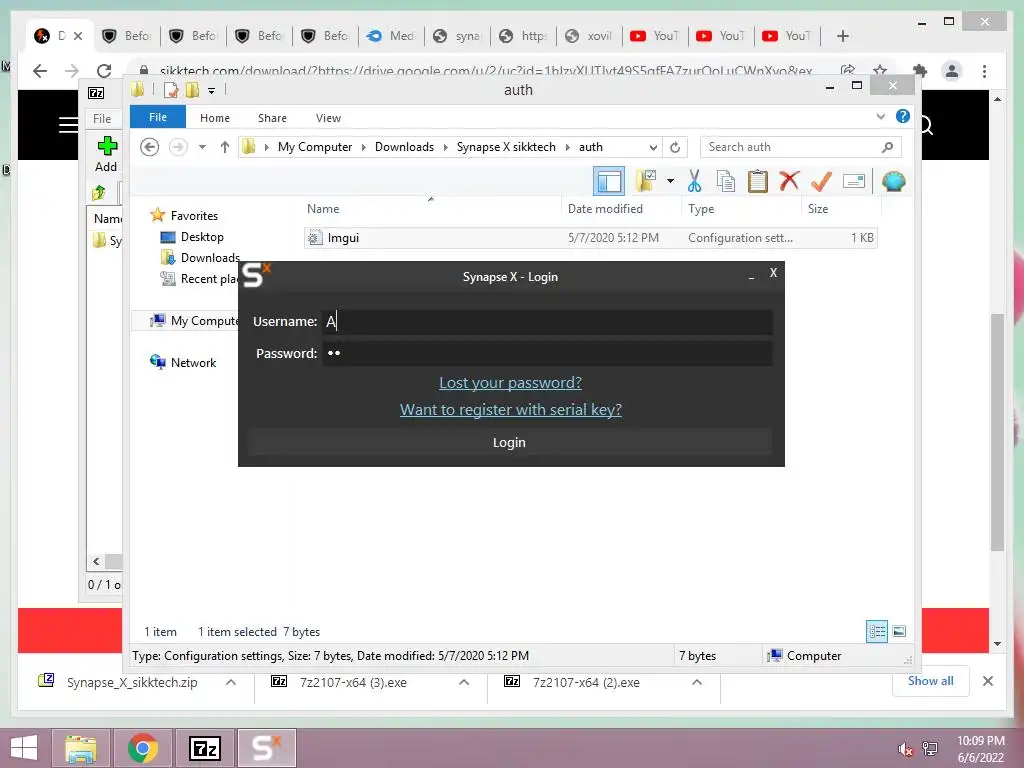The width and height of the screenshot is (1024, 768).
Task: Open the Home ribbon tab
Action: (x=215, y=118)
